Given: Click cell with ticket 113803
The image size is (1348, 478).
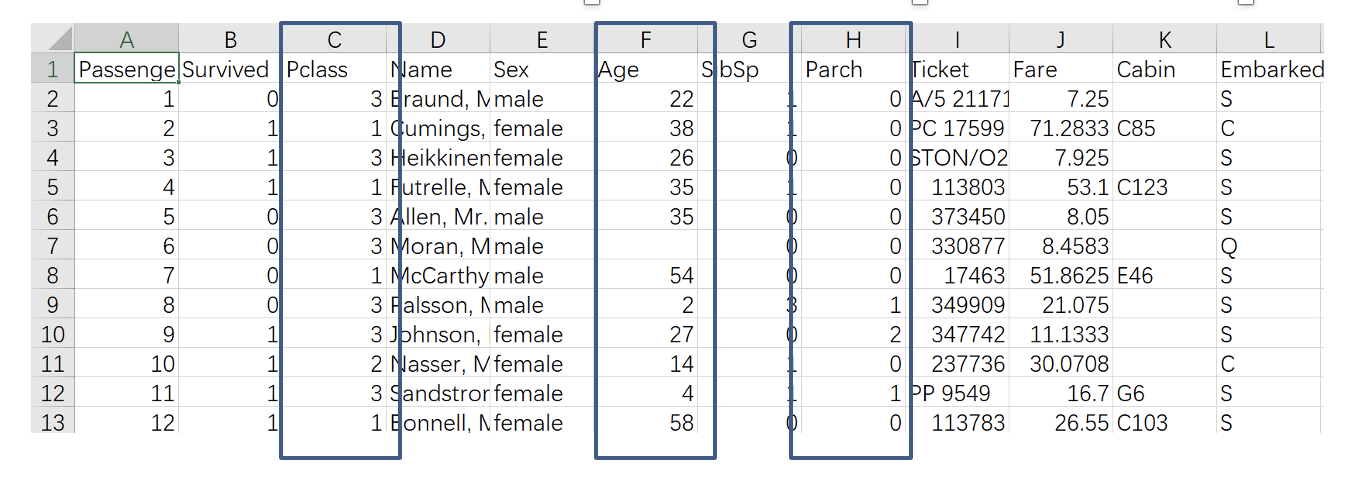Looking at the screenshot, I should coord(957,187).
